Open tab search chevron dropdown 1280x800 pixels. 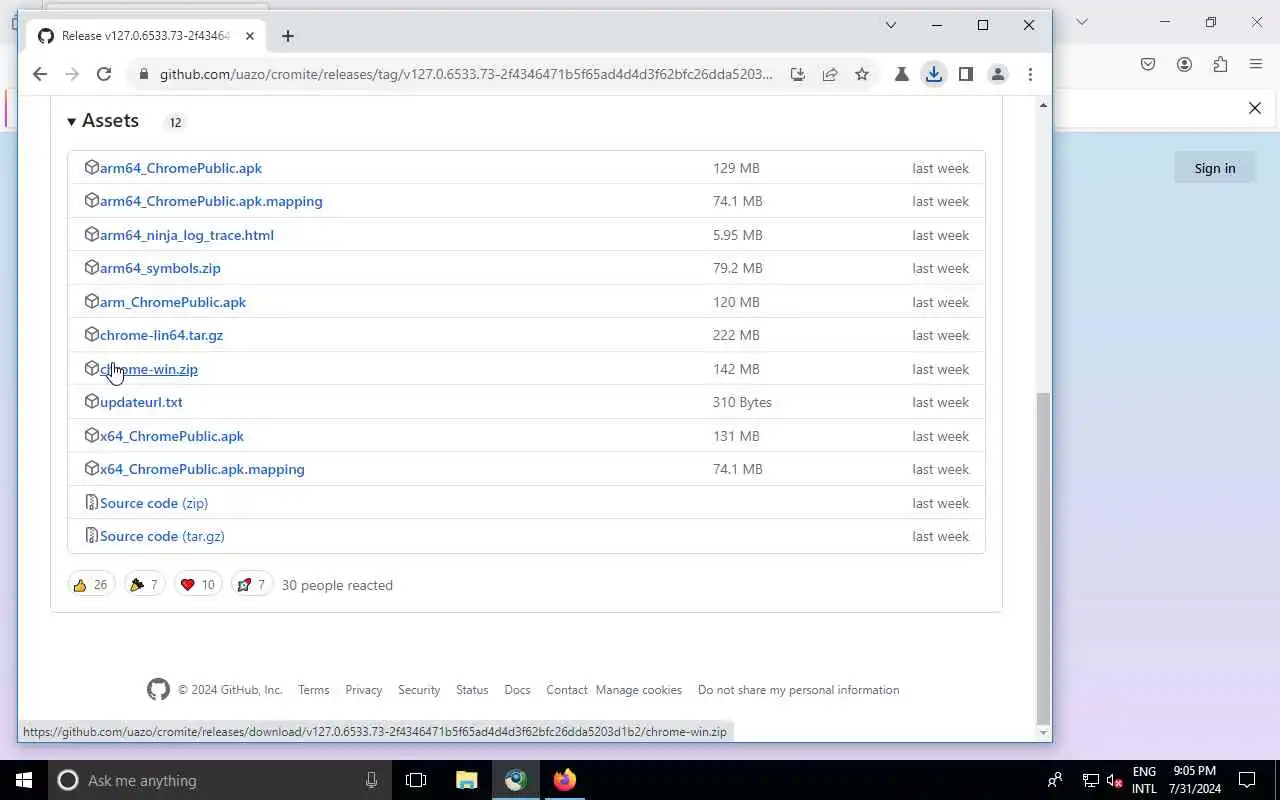click(891, 25)
